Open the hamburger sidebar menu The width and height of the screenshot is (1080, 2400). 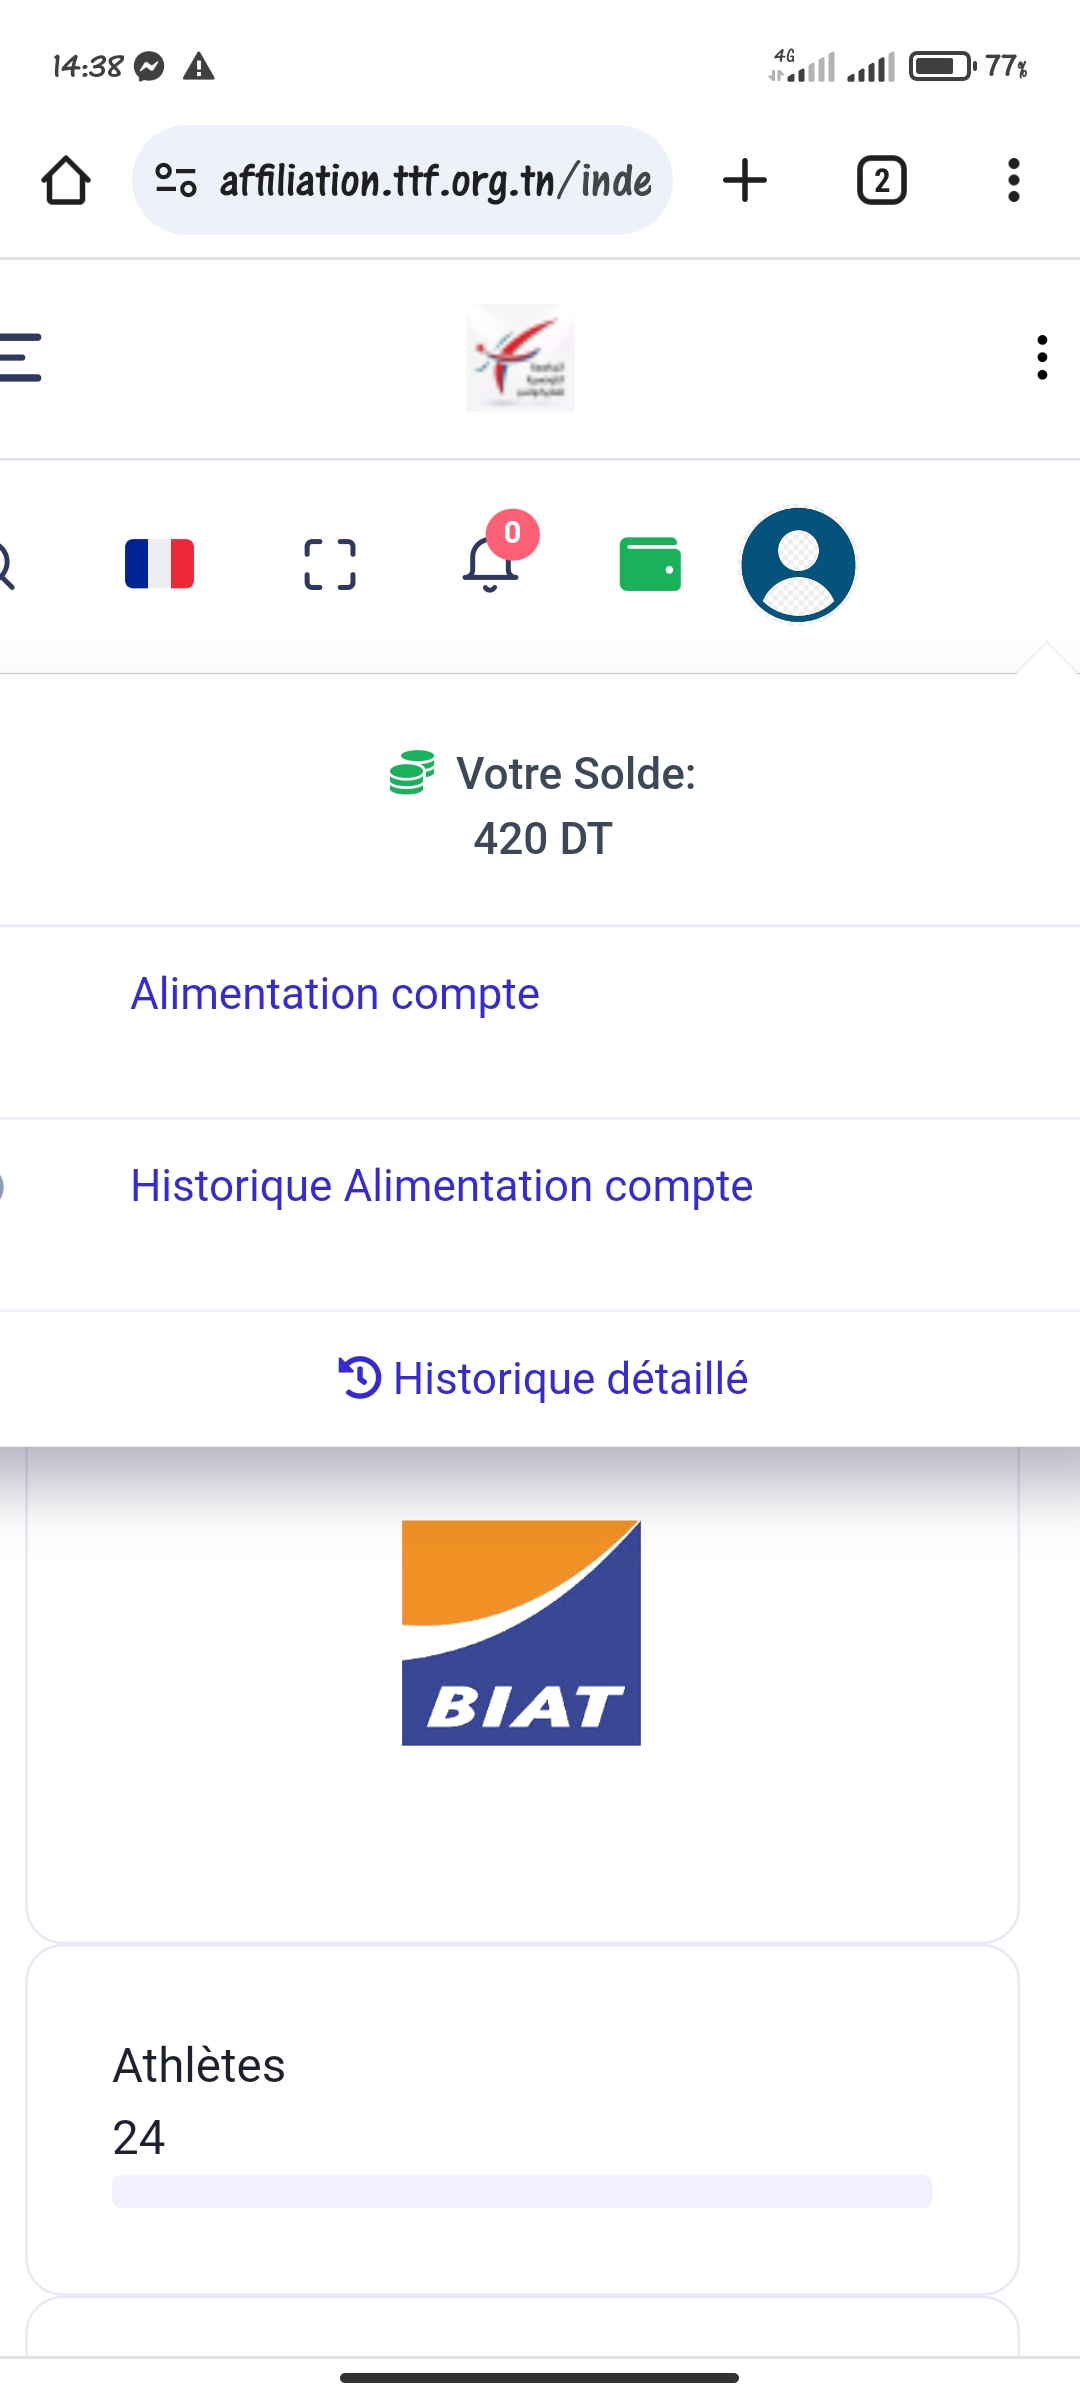[20, 358]
